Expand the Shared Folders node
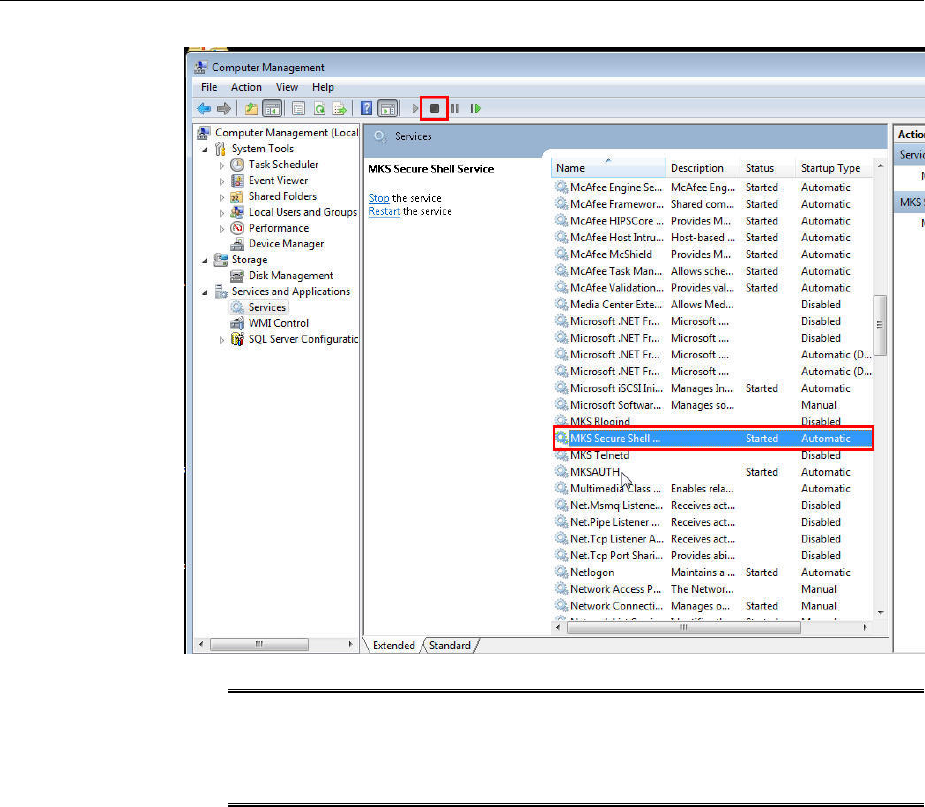The image size is (925, 807). (222, 197)
